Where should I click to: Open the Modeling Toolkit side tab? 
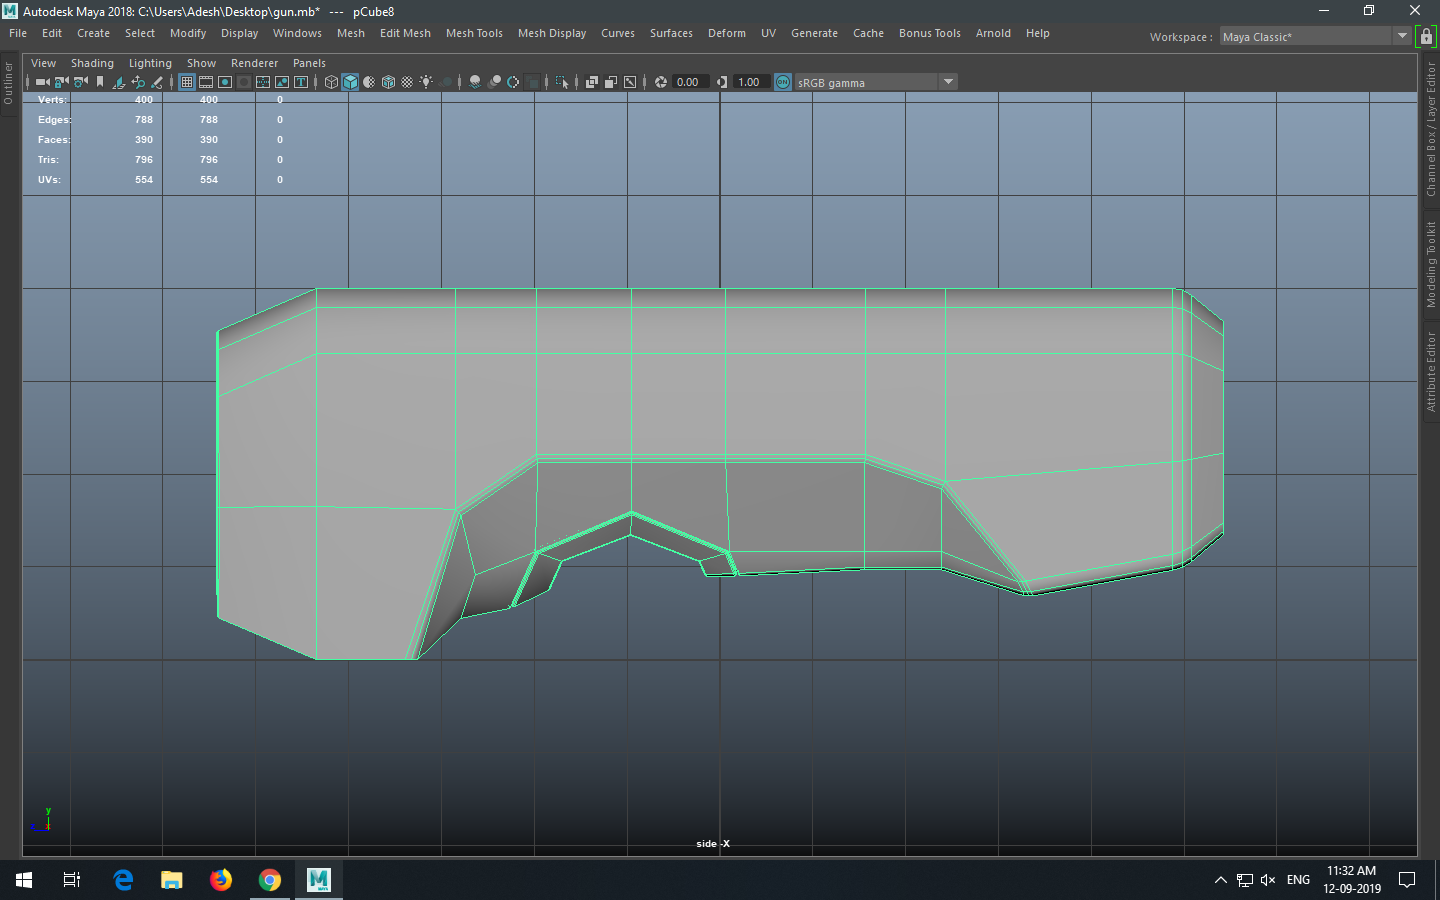pyautogui.click(x=1431, y=265)
